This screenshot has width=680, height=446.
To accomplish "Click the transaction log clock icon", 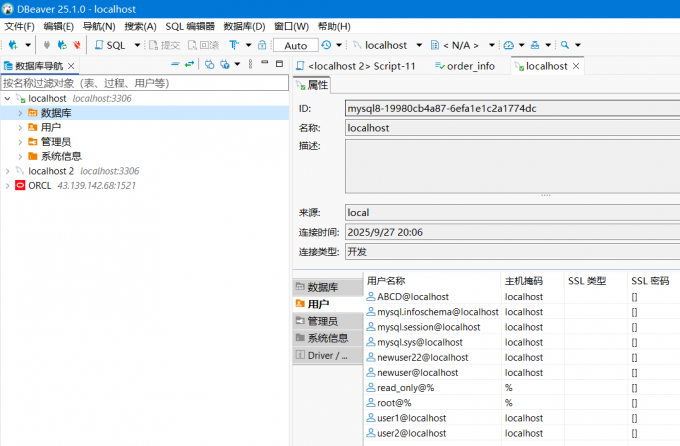I will 327,45.
